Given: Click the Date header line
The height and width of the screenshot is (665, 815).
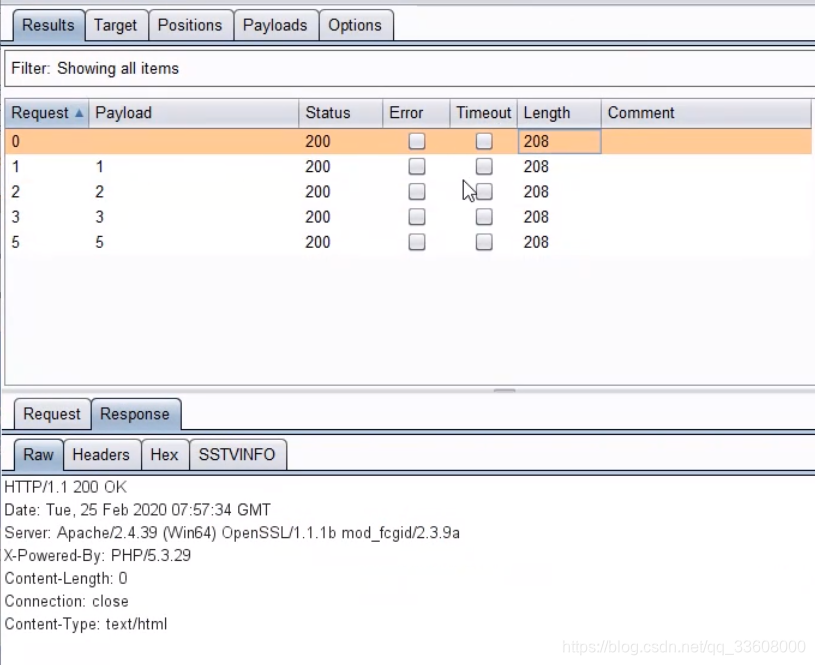Looking at the screenshot, I should 138,510.
